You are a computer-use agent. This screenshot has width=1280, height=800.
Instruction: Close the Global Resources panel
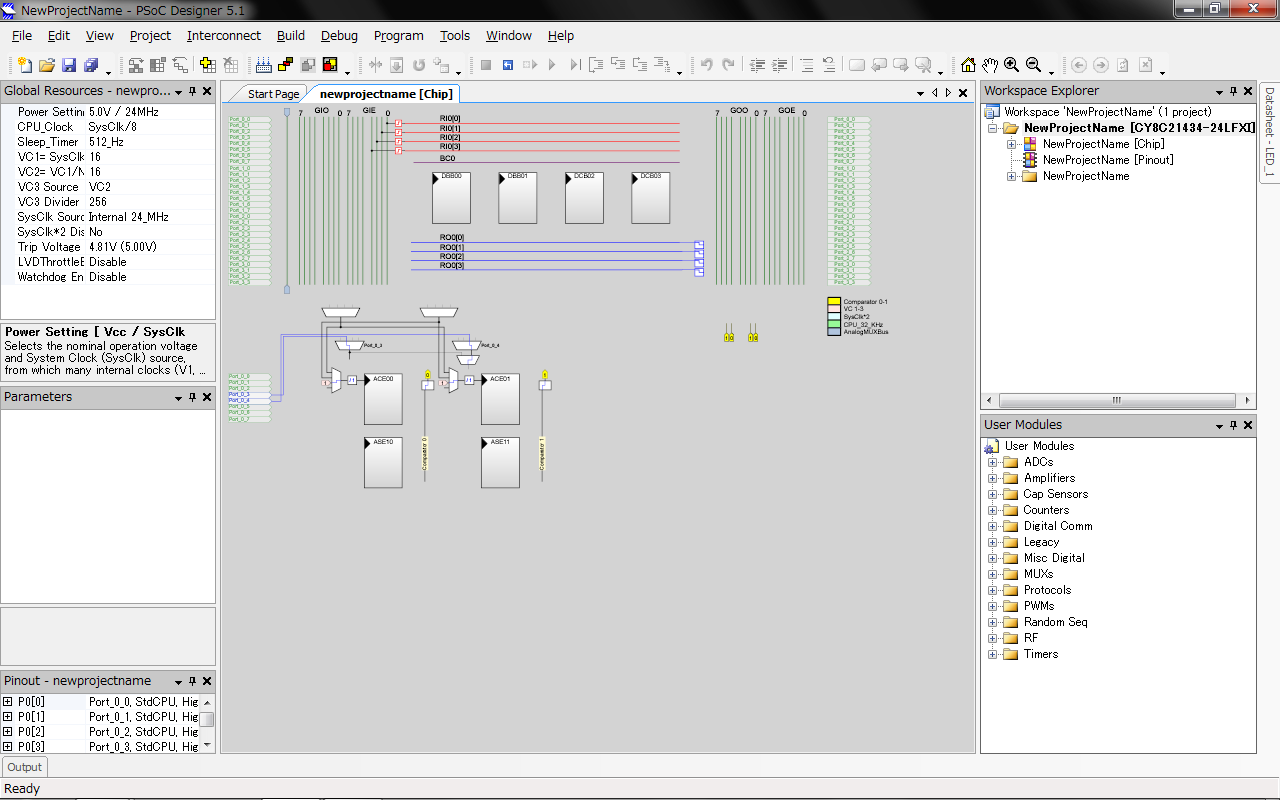point(207,91)
